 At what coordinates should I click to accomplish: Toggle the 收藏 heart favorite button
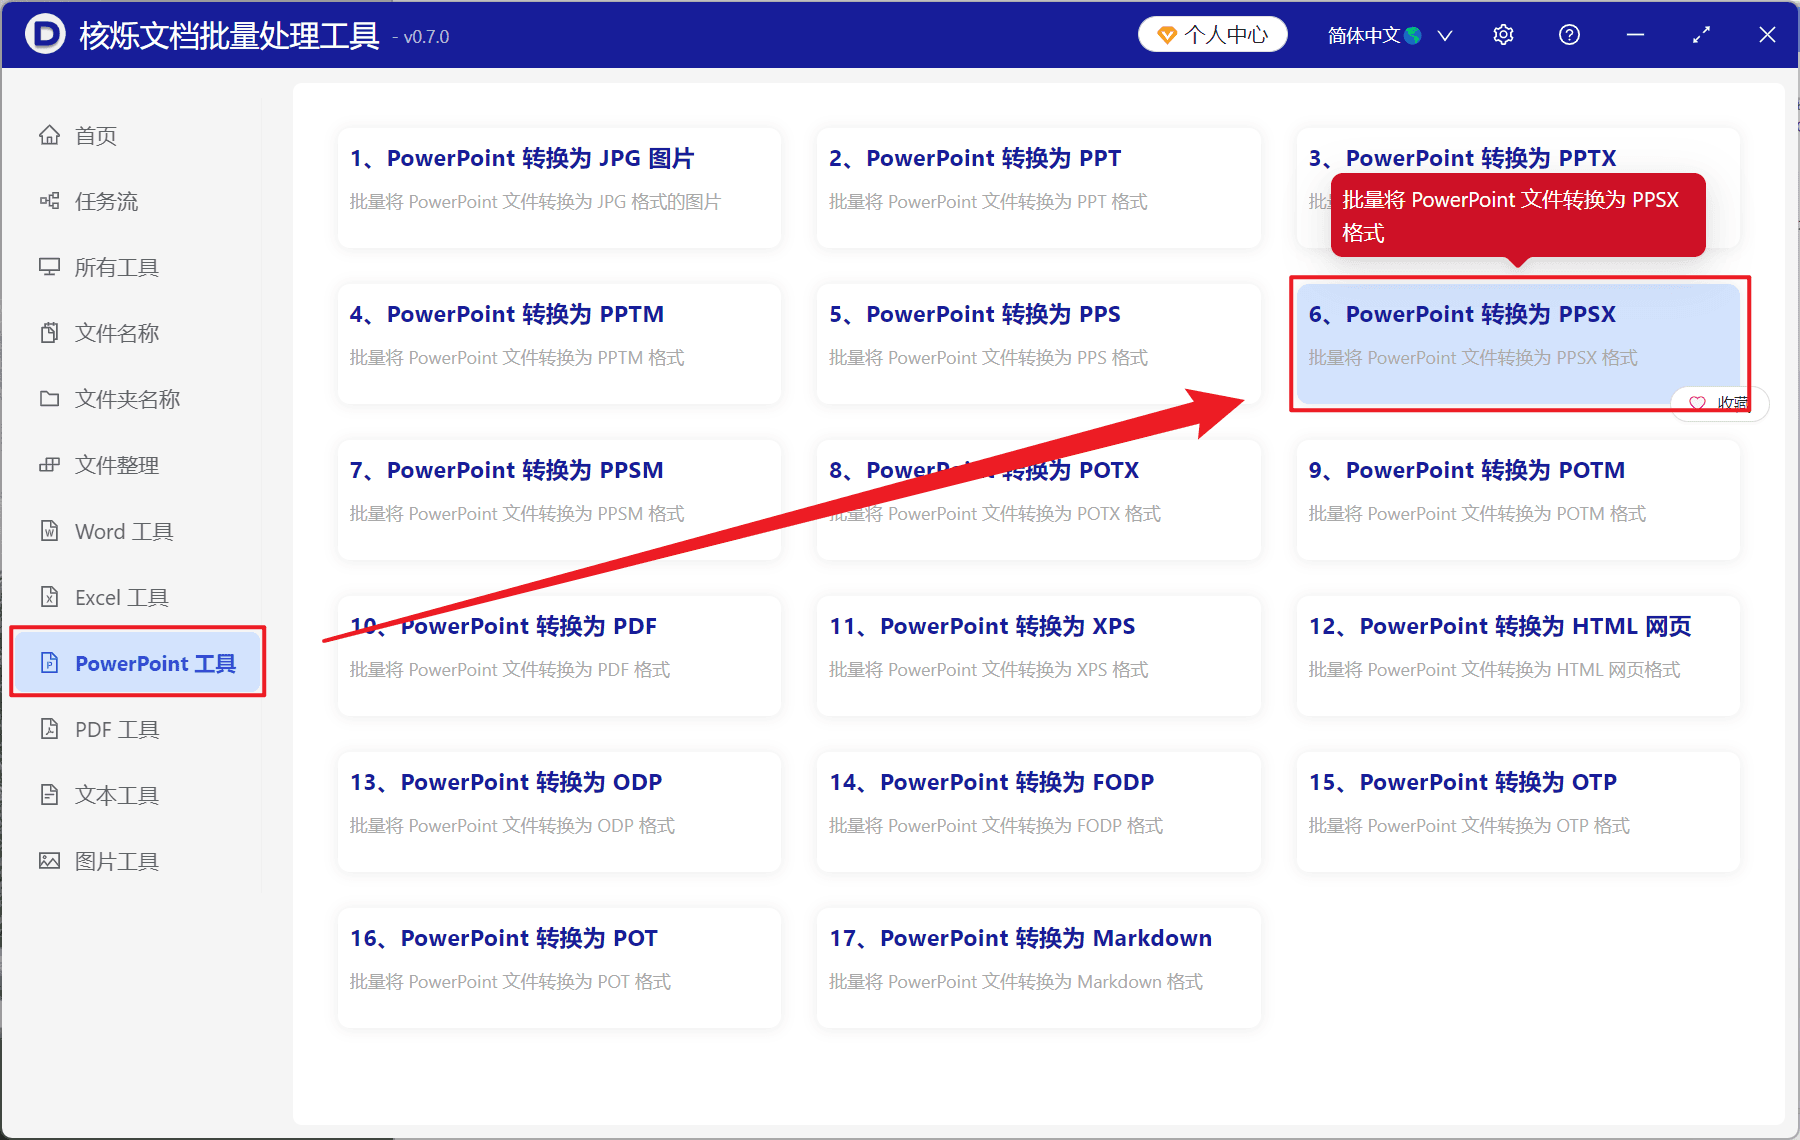click(1719, 403)
